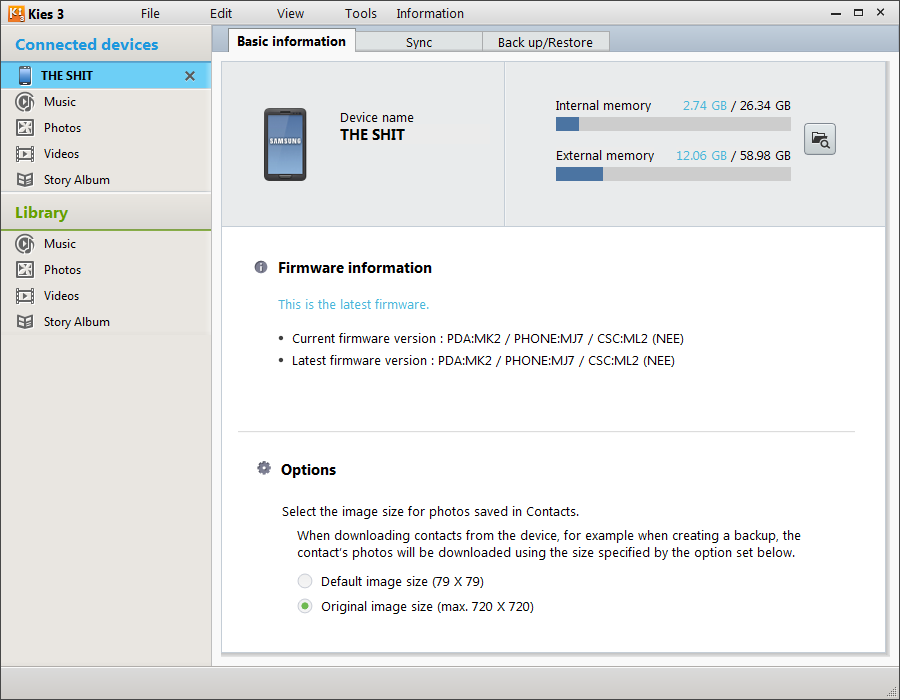
Task: Open Library Story Album icon
Action: point(25,322)
